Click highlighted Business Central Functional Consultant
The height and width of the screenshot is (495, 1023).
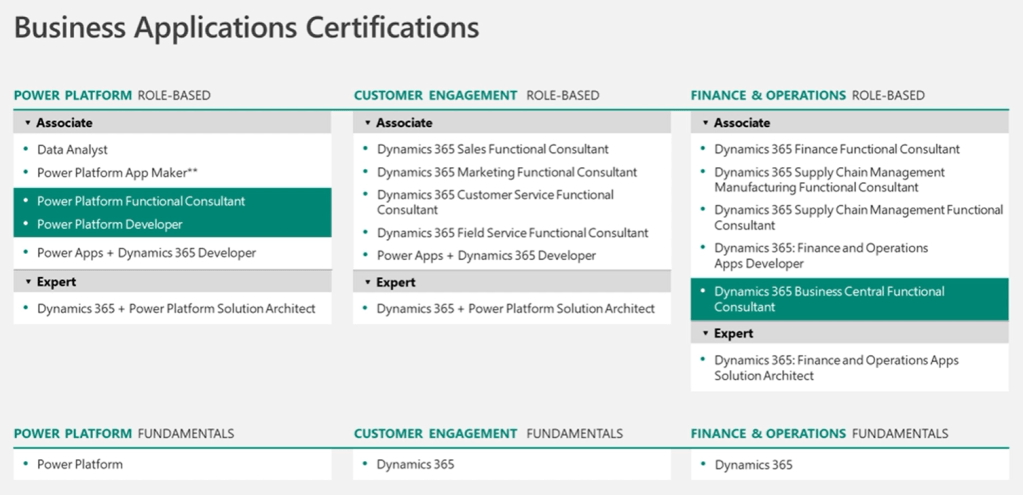pyautogui.click(x=829, y=299)
